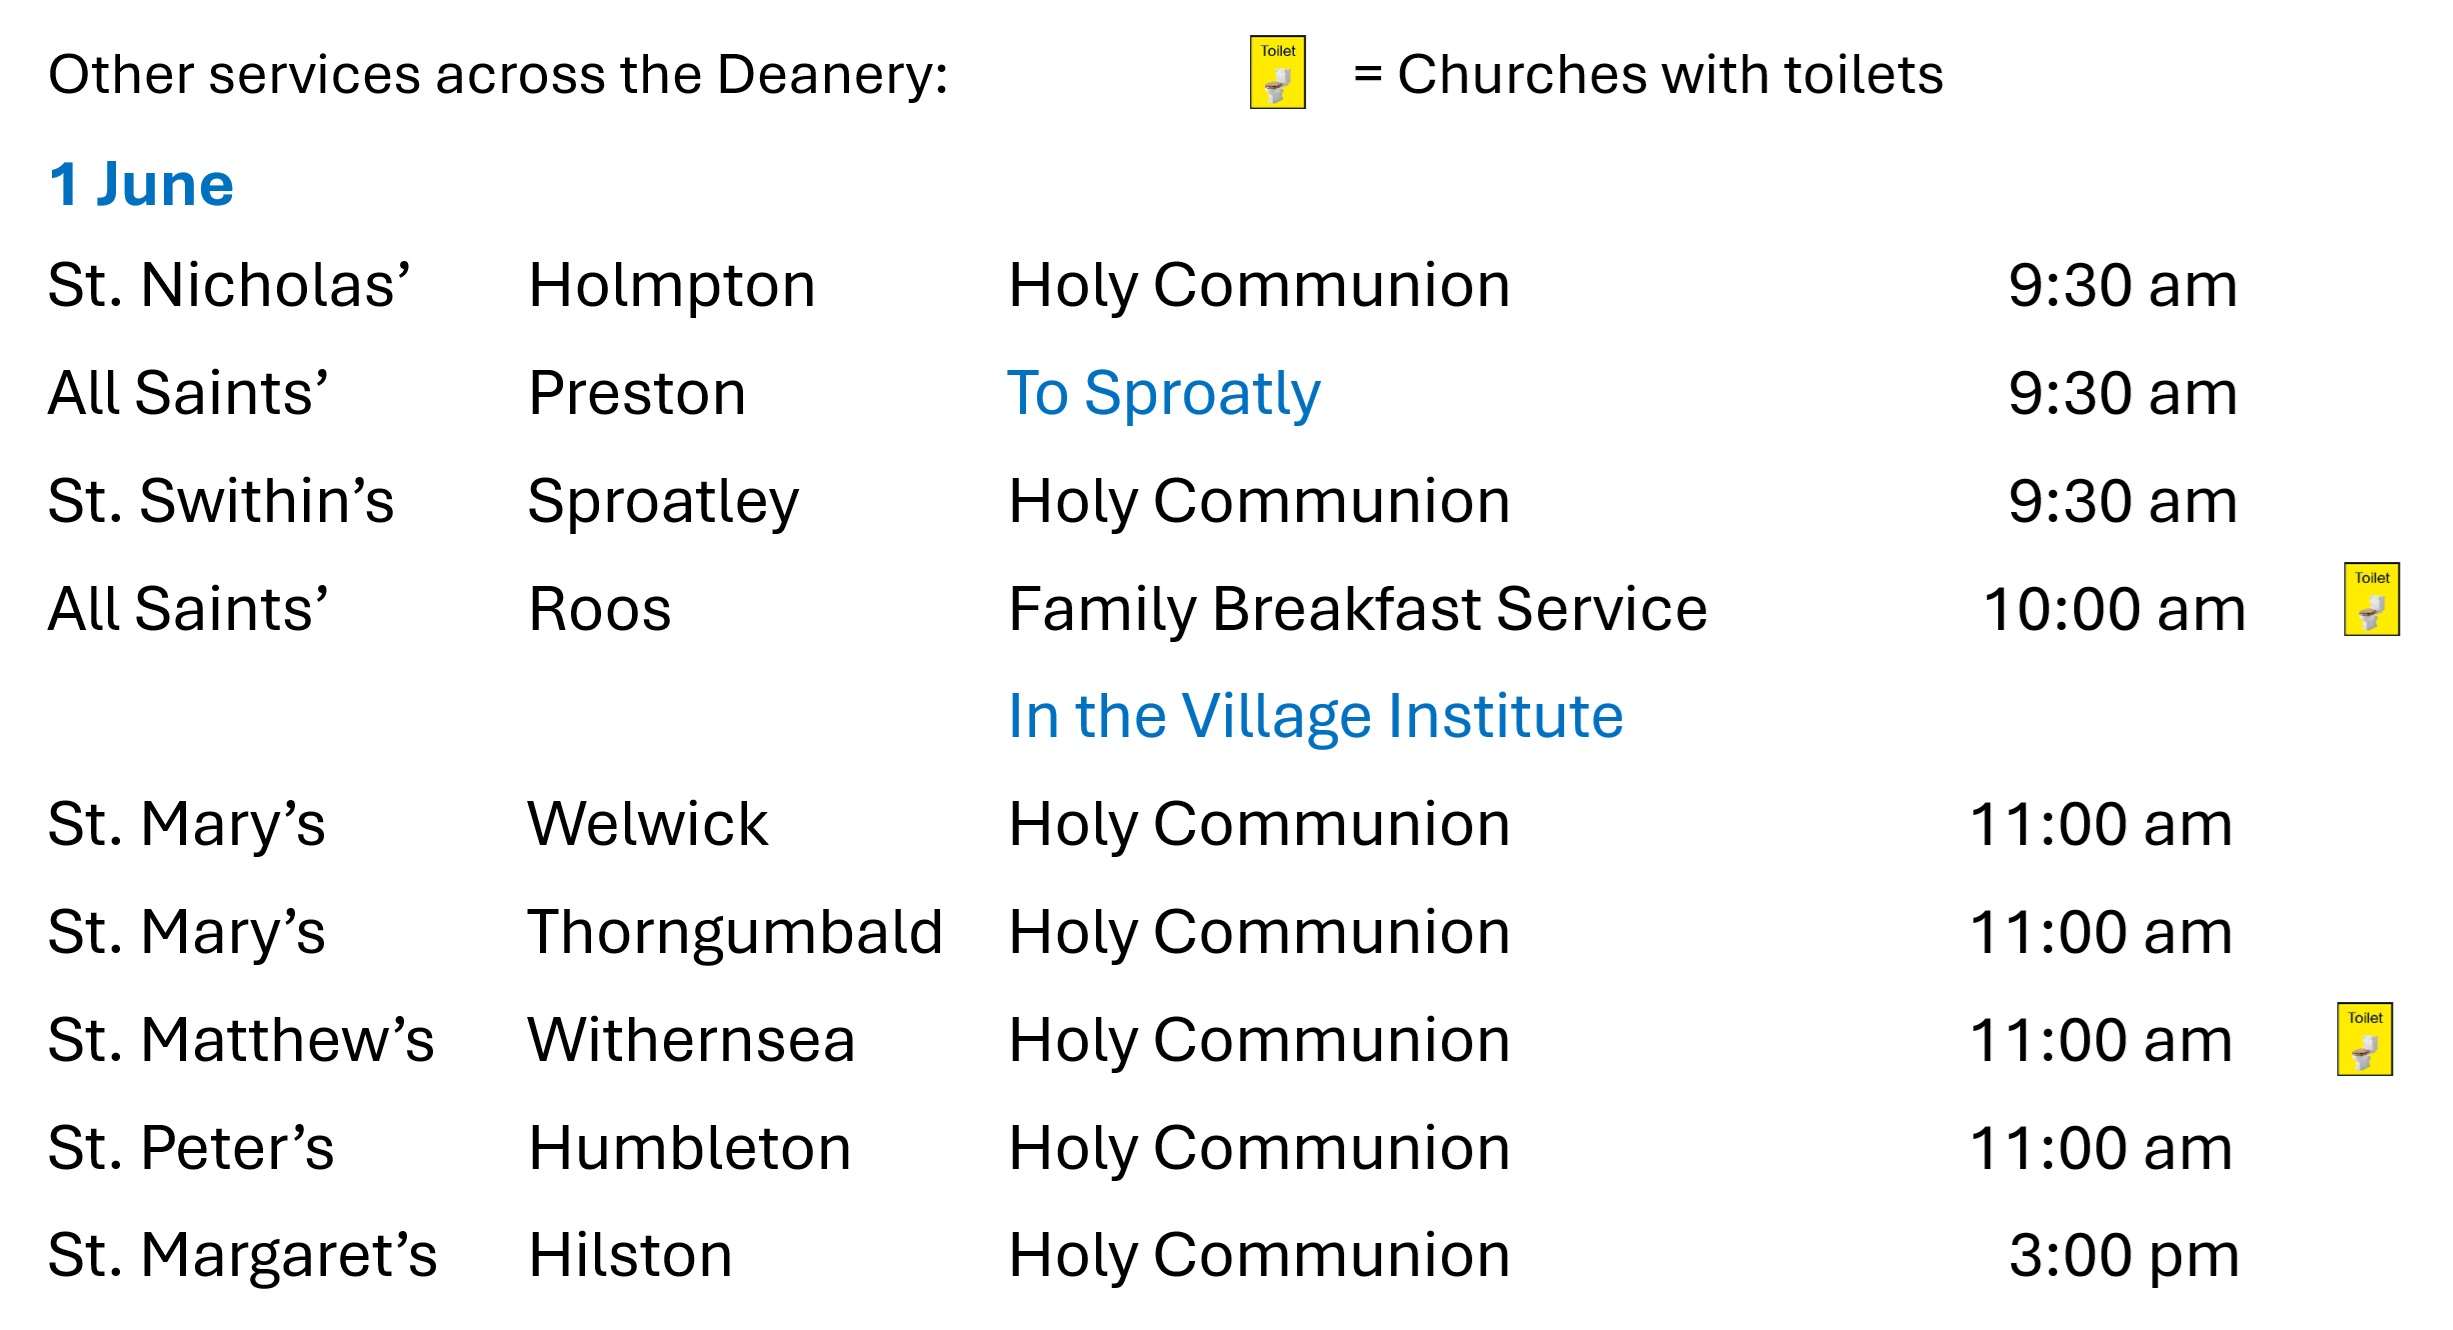Click the 3:00 pm time for Hilston
The height and width of the screenshot is (1330, 2453).
click(2124, 1257)
